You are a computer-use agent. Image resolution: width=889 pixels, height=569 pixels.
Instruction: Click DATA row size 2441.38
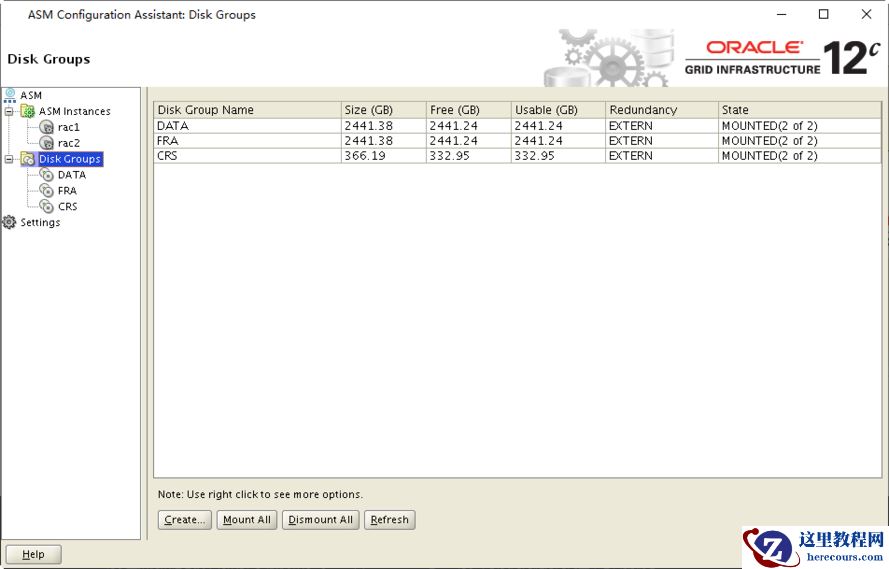383,125
